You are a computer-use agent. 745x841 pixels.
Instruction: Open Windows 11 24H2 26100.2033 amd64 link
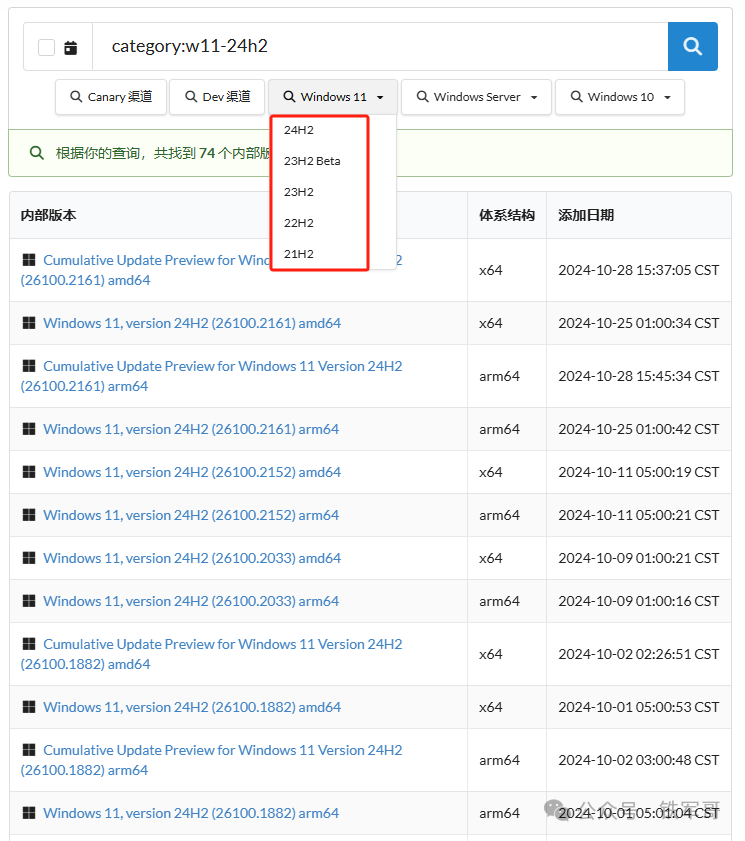pos(192,558)
